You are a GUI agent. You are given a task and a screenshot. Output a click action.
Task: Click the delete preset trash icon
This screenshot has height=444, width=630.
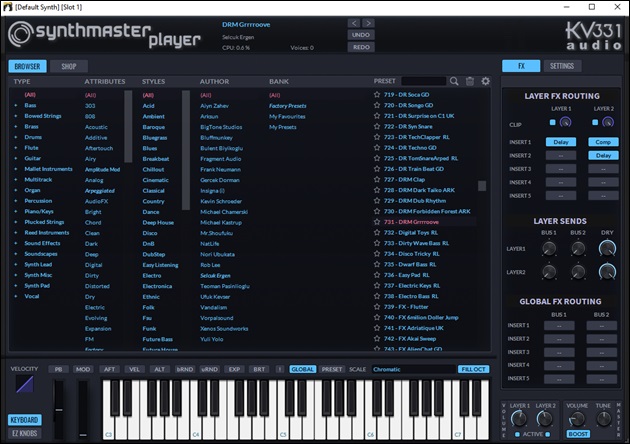tap(470, 81)
